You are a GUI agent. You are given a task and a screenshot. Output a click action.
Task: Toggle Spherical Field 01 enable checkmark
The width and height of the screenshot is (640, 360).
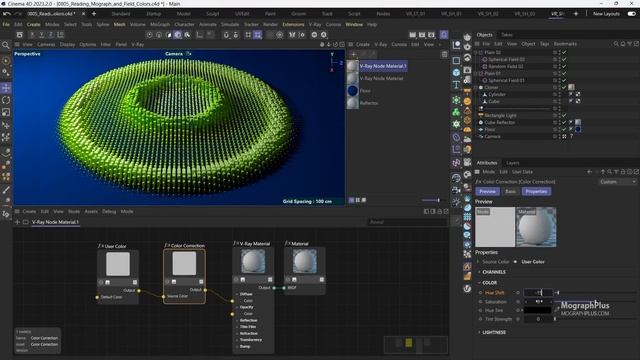pos(564,80)
